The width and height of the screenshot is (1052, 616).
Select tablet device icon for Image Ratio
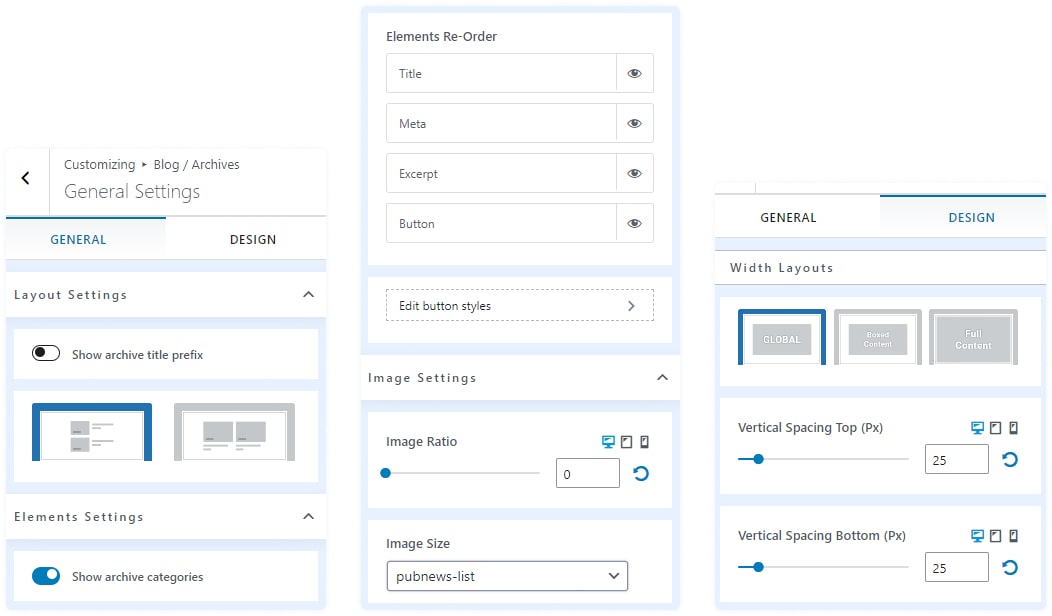[626, 442]
